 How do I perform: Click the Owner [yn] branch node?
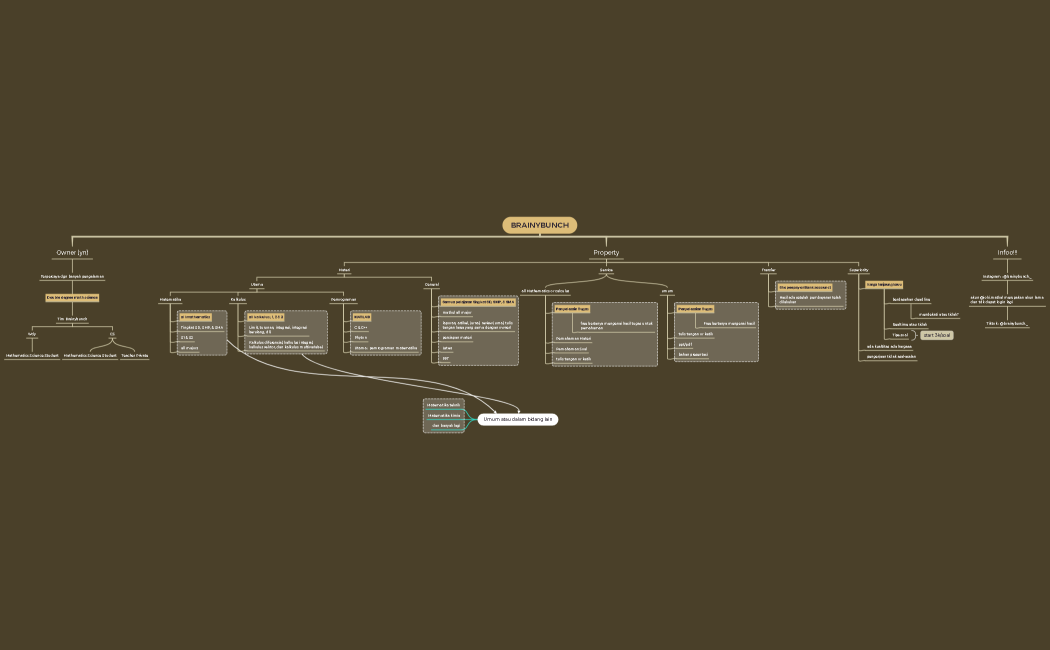(72, 253)
